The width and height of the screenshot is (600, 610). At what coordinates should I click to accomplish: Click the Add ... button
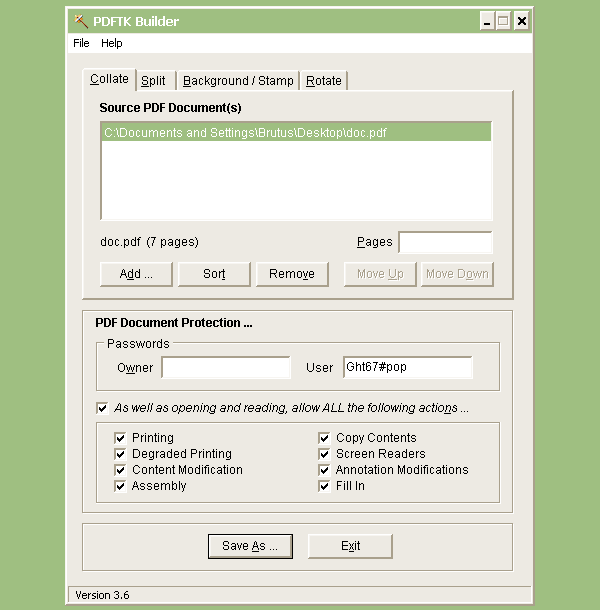coord(136,274)
